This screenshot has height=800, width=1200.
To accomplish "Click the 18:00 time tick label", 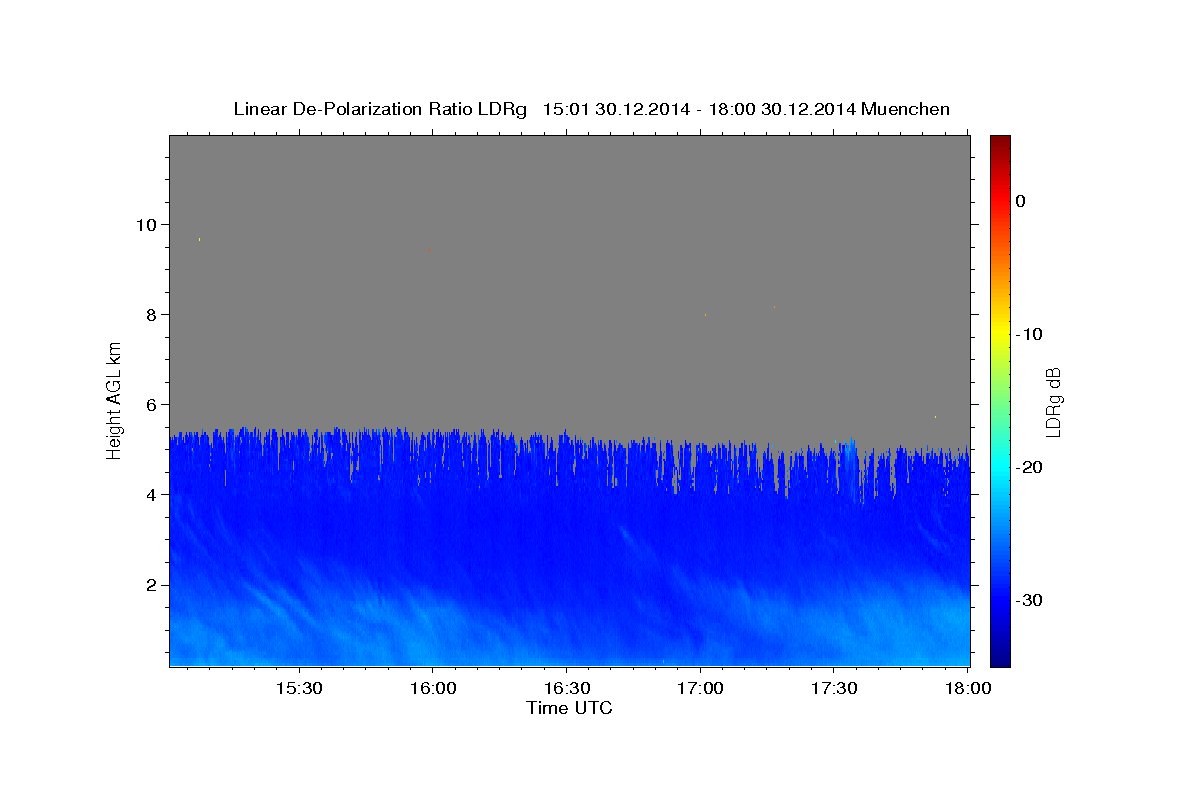I will click(x=968, y=689).
